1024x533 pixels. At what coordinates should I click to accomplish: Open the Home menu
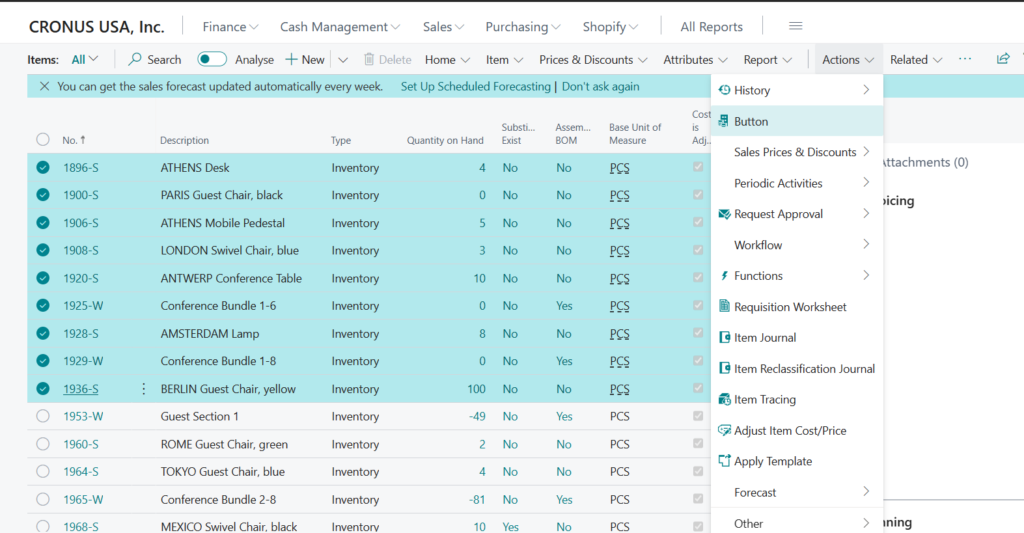[447, 59]
